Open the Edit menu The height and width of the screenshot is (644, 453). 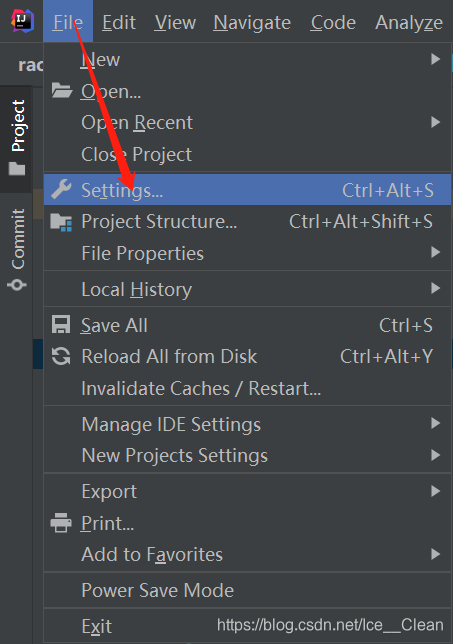tap(119, 22)
